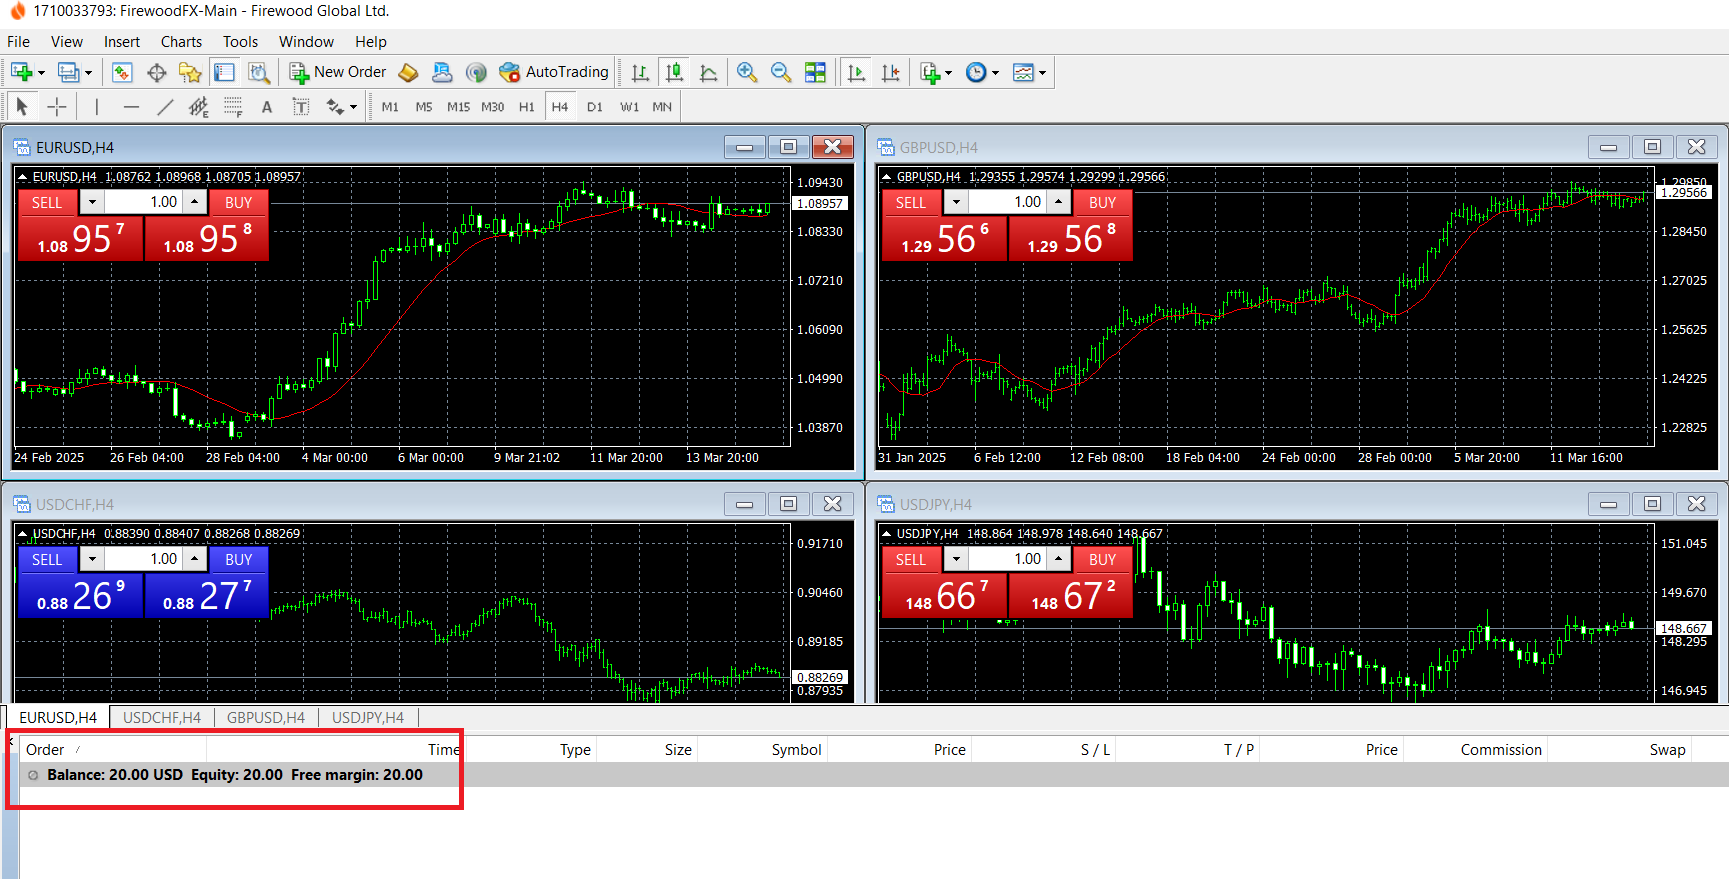The width and height of the screenshot is (1729, 879).
Task: Expand the indicators list dropdown
Action: [948, 72]
